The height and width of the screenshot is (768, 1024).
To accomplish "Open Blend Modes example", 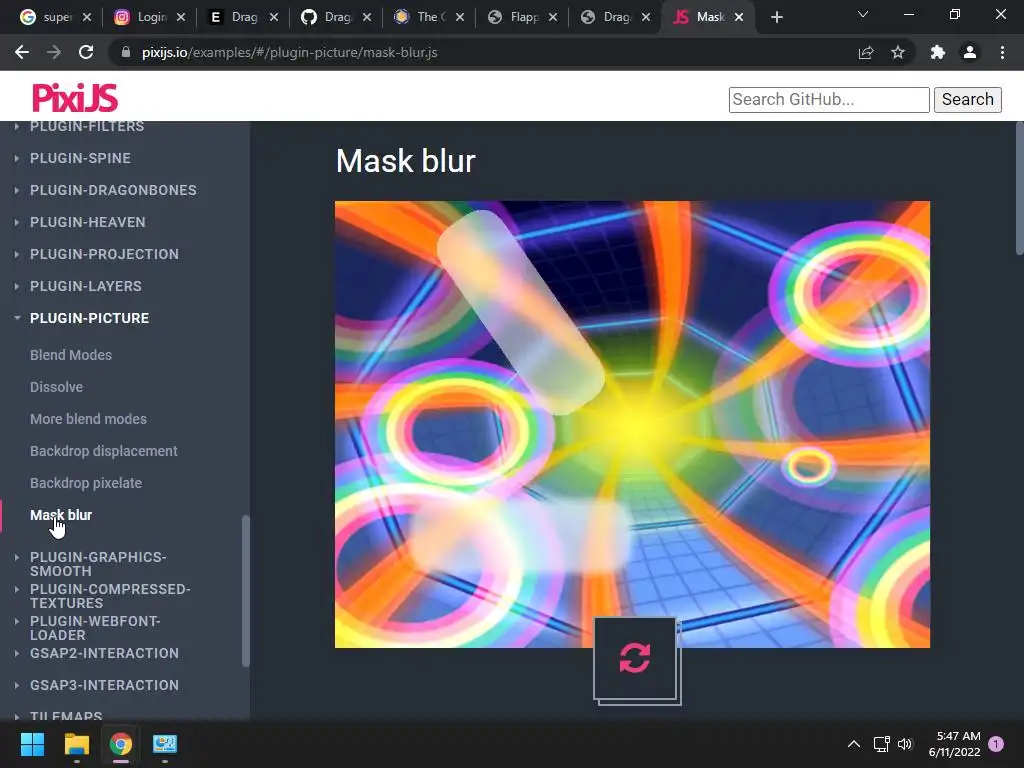I will [x=71, y=355].
